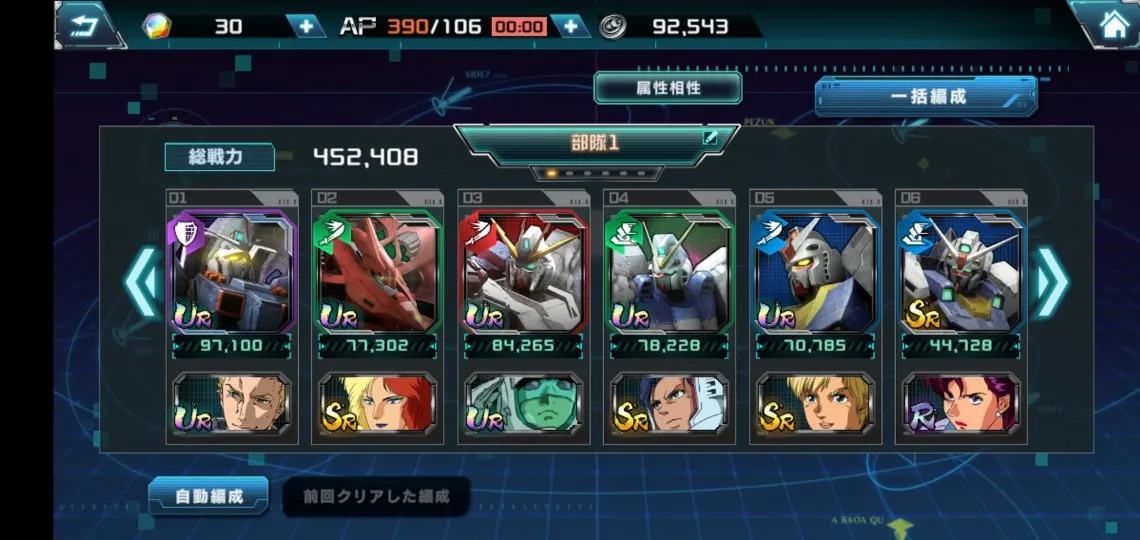This screenshot has width=1140, height=540.
Task: Open the home screen icon
Action: pyautogui.click(x=1114, y=26)
